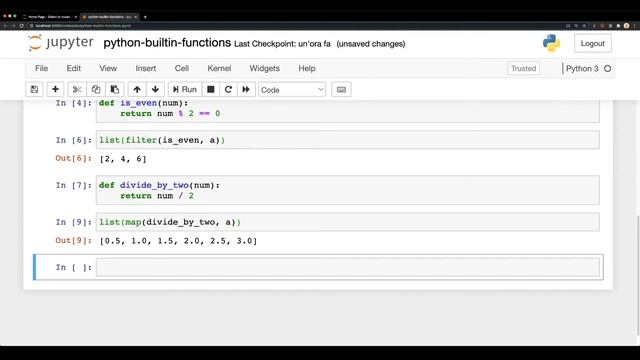Click the Out[6] prompt label

click(x=74, y=158)
